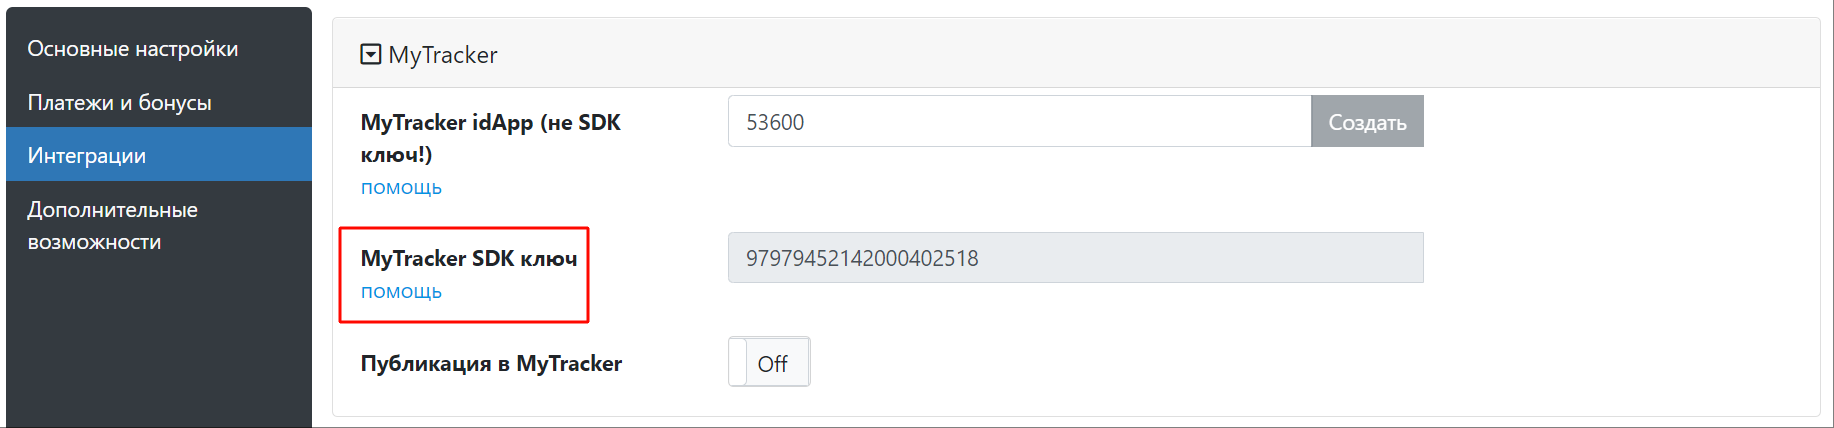
Task: Click the MyTracker panel title text
Action: (x=443, y=55)
